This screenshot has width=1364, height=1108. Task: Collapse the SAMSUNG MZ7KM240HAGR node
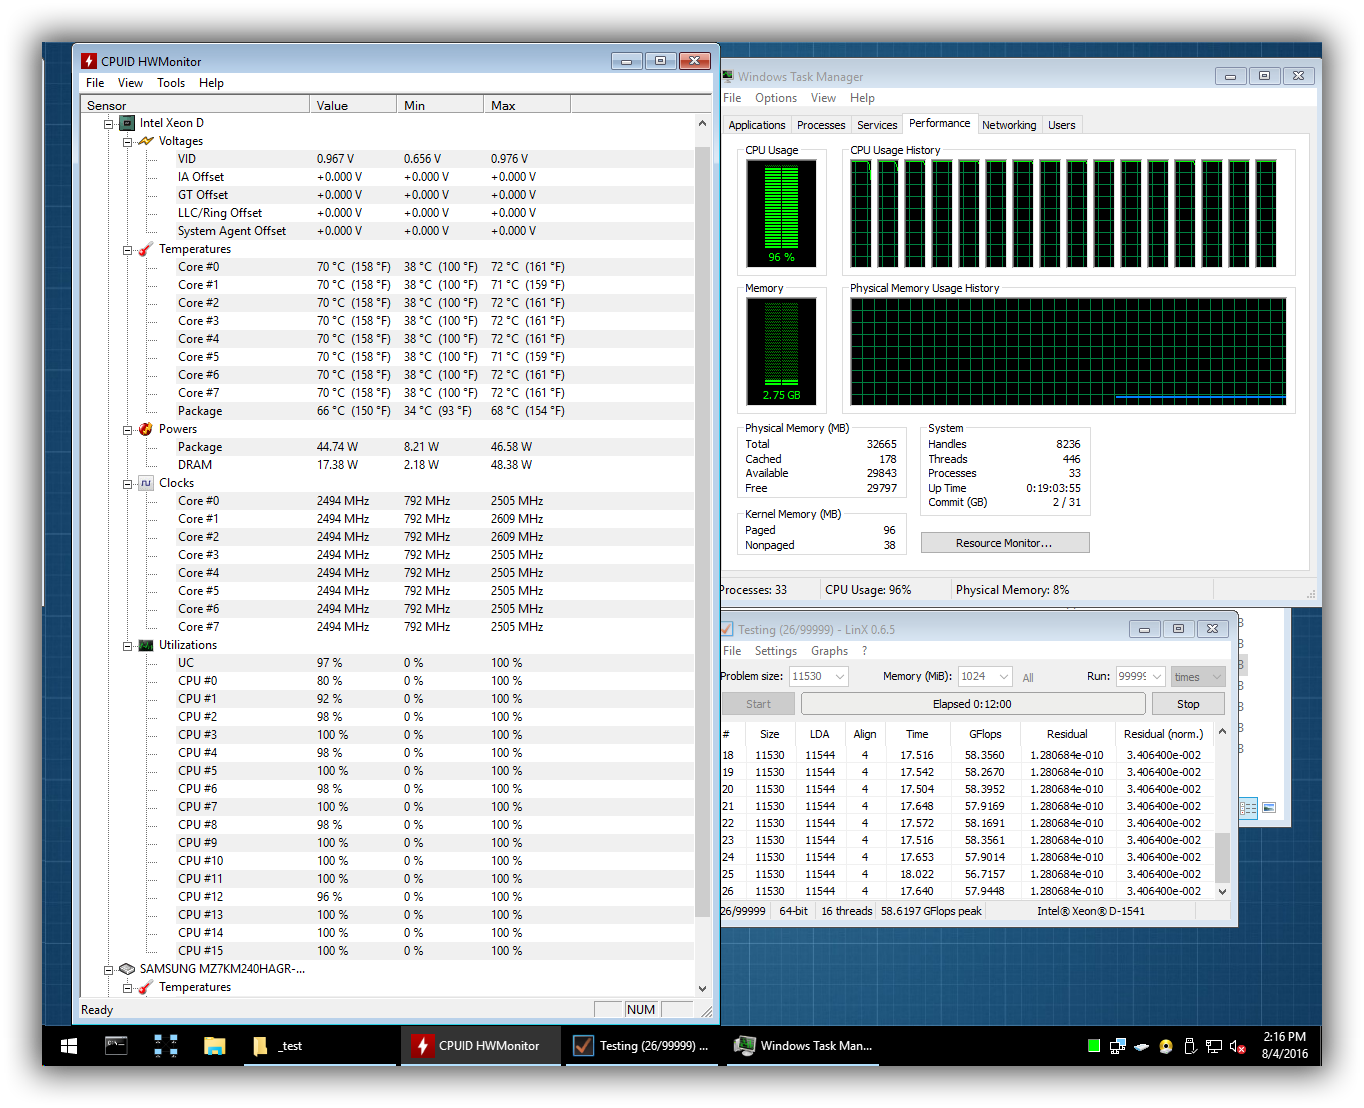[108, 970]
